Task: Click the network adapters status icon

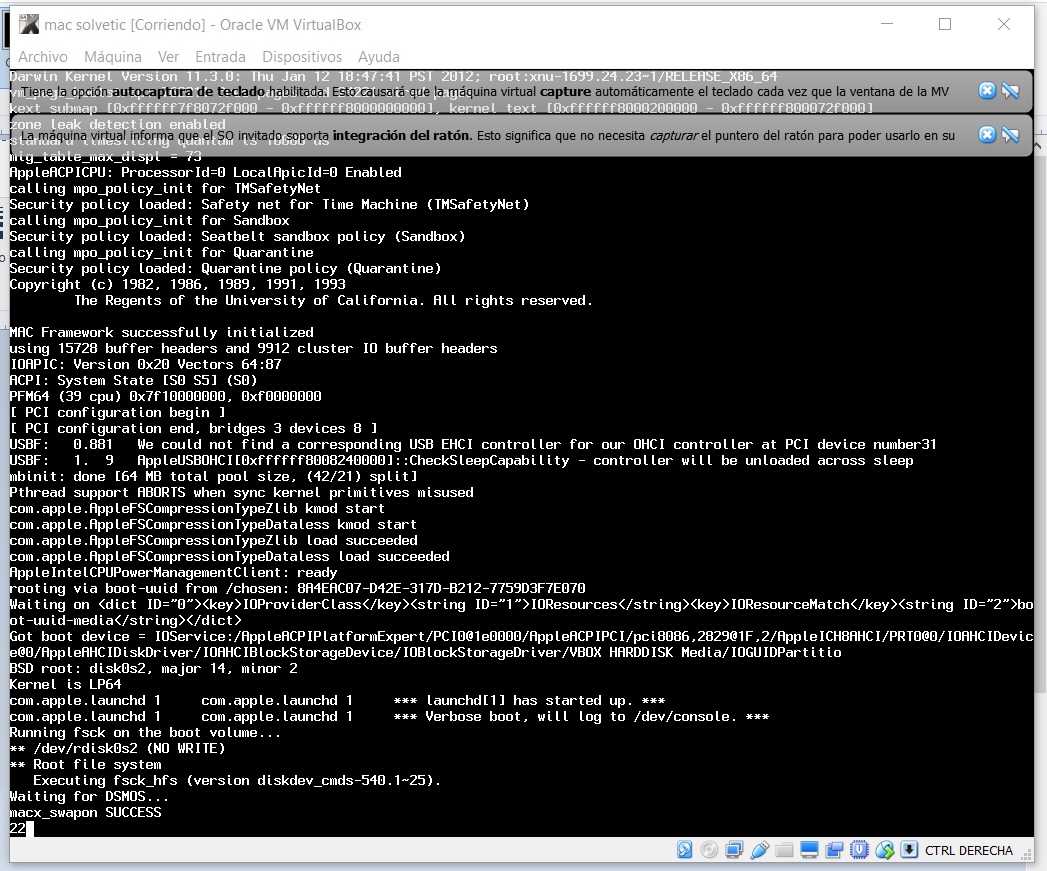Action: (x=734, y=850)
